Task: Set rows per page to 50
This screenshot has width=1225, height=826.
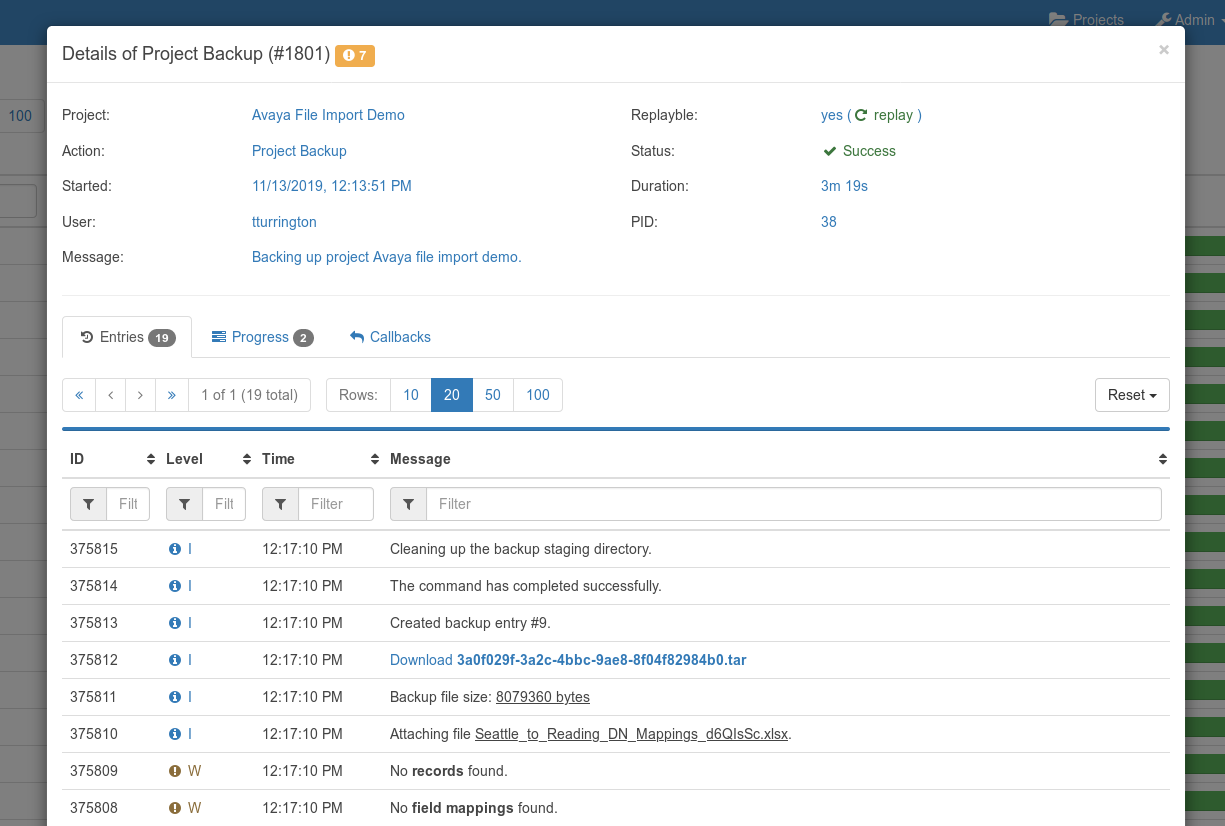Action: [x=492, y=395]
